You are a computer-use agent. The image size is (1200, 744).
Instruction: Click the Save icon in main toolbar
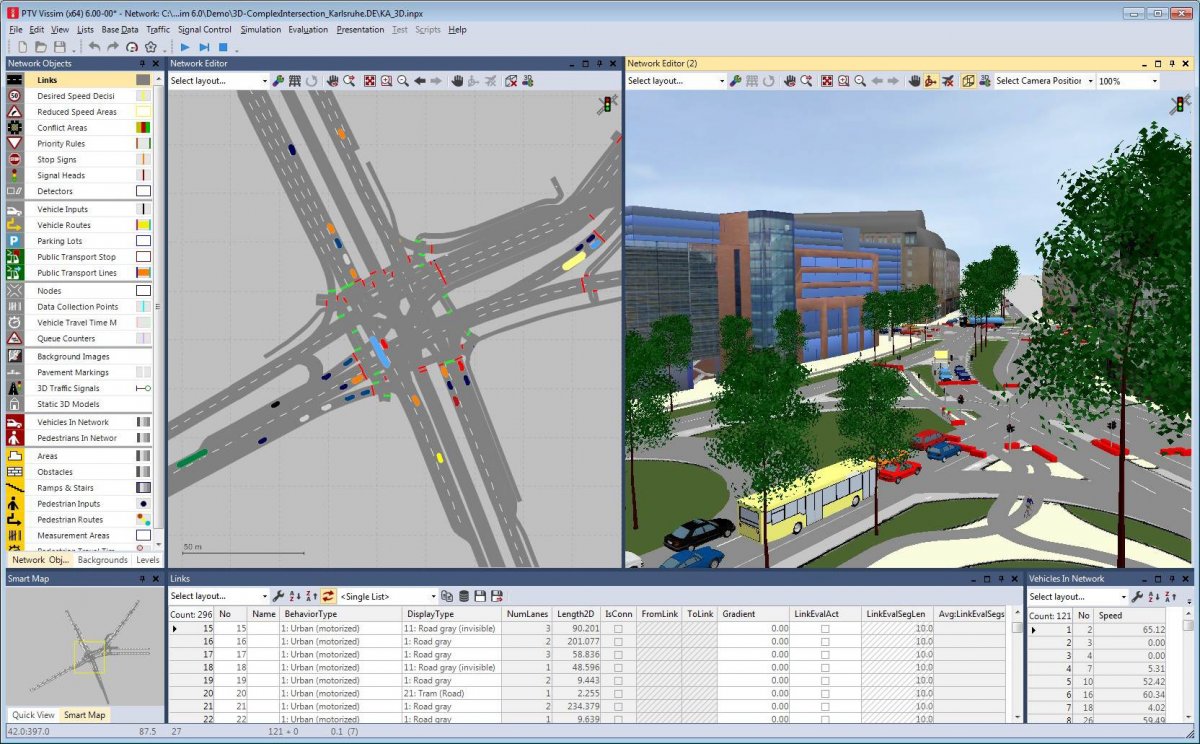click(60, 47)
